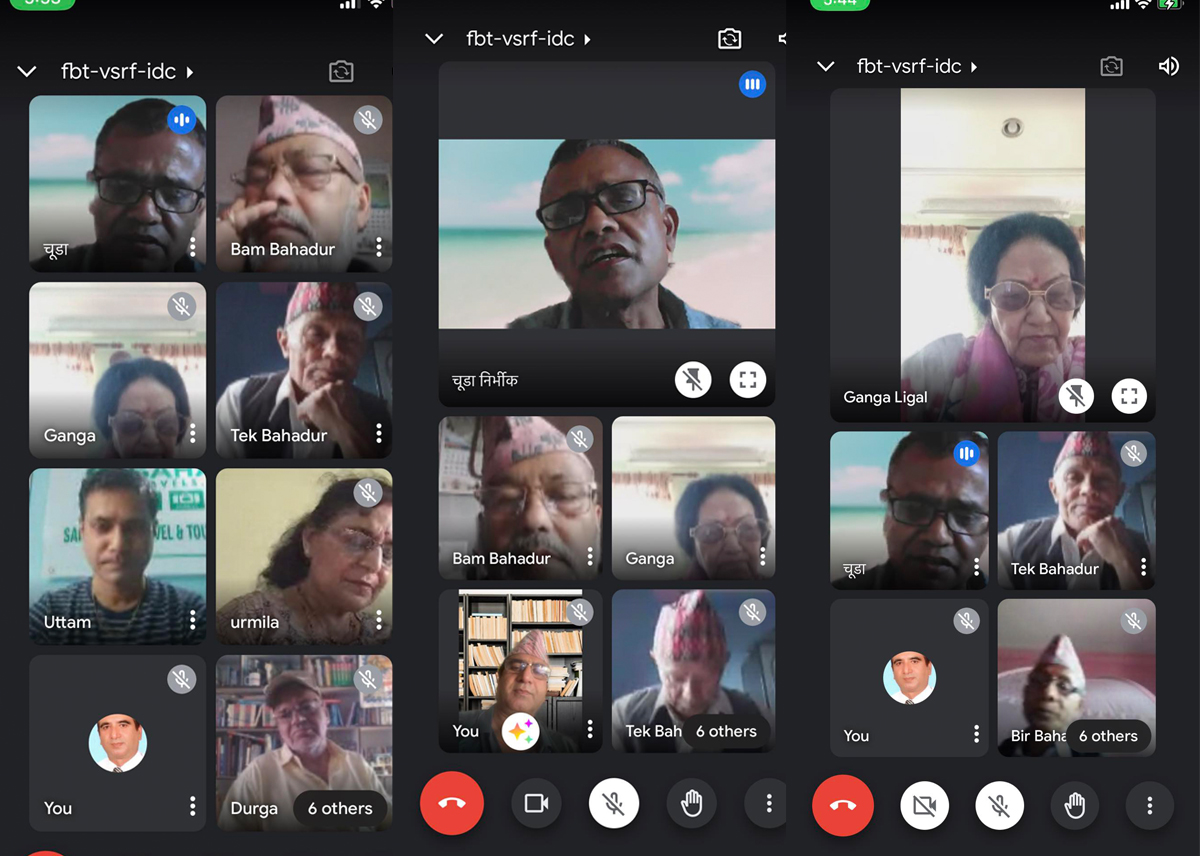
Task: Turn off the enabled camera button
Action: coord(537,803)
